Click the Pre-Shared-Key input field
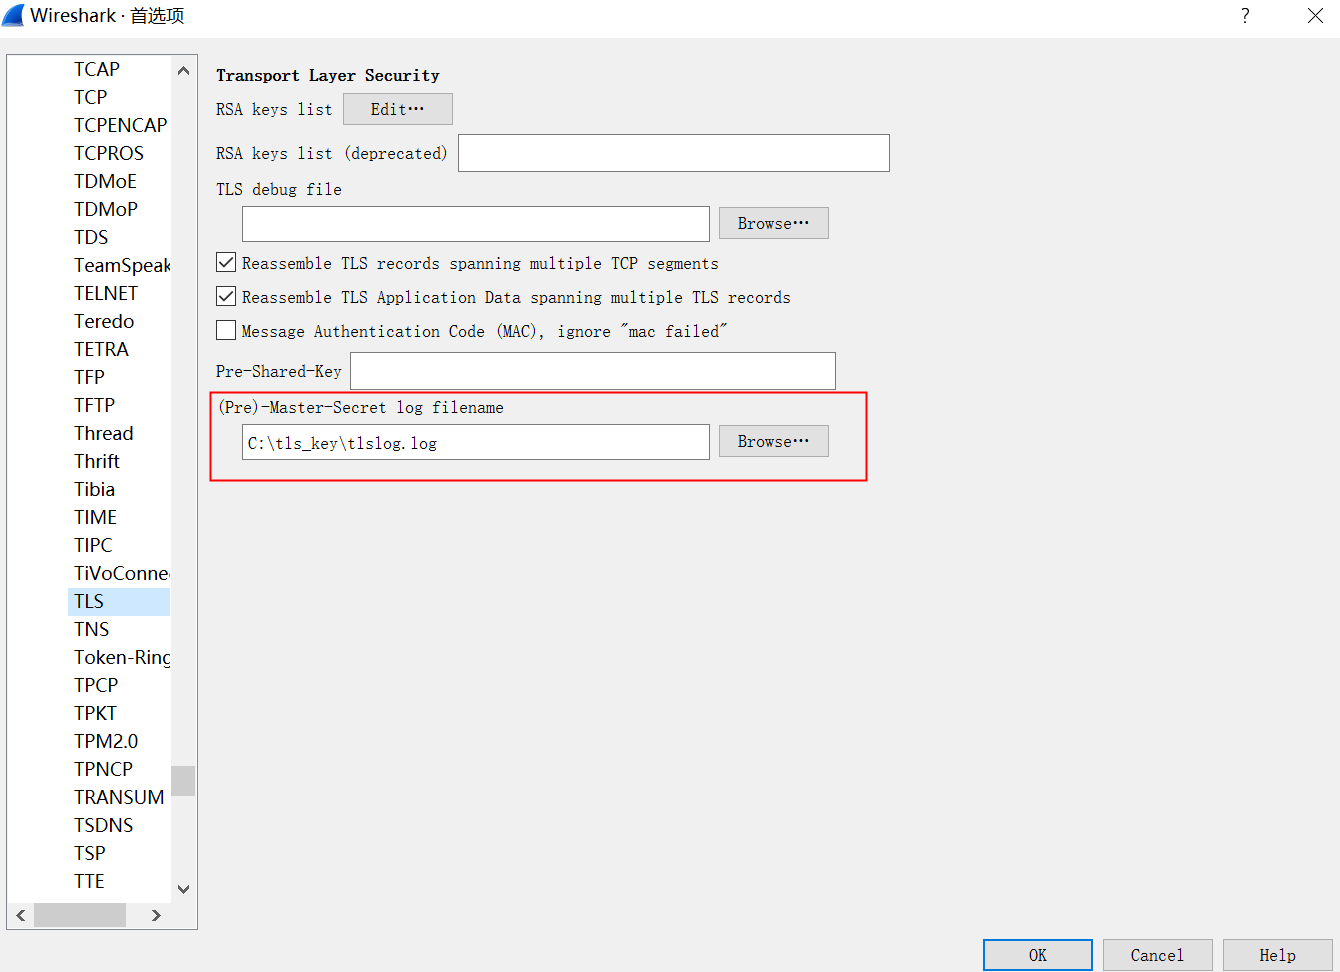 pos(593,371)
